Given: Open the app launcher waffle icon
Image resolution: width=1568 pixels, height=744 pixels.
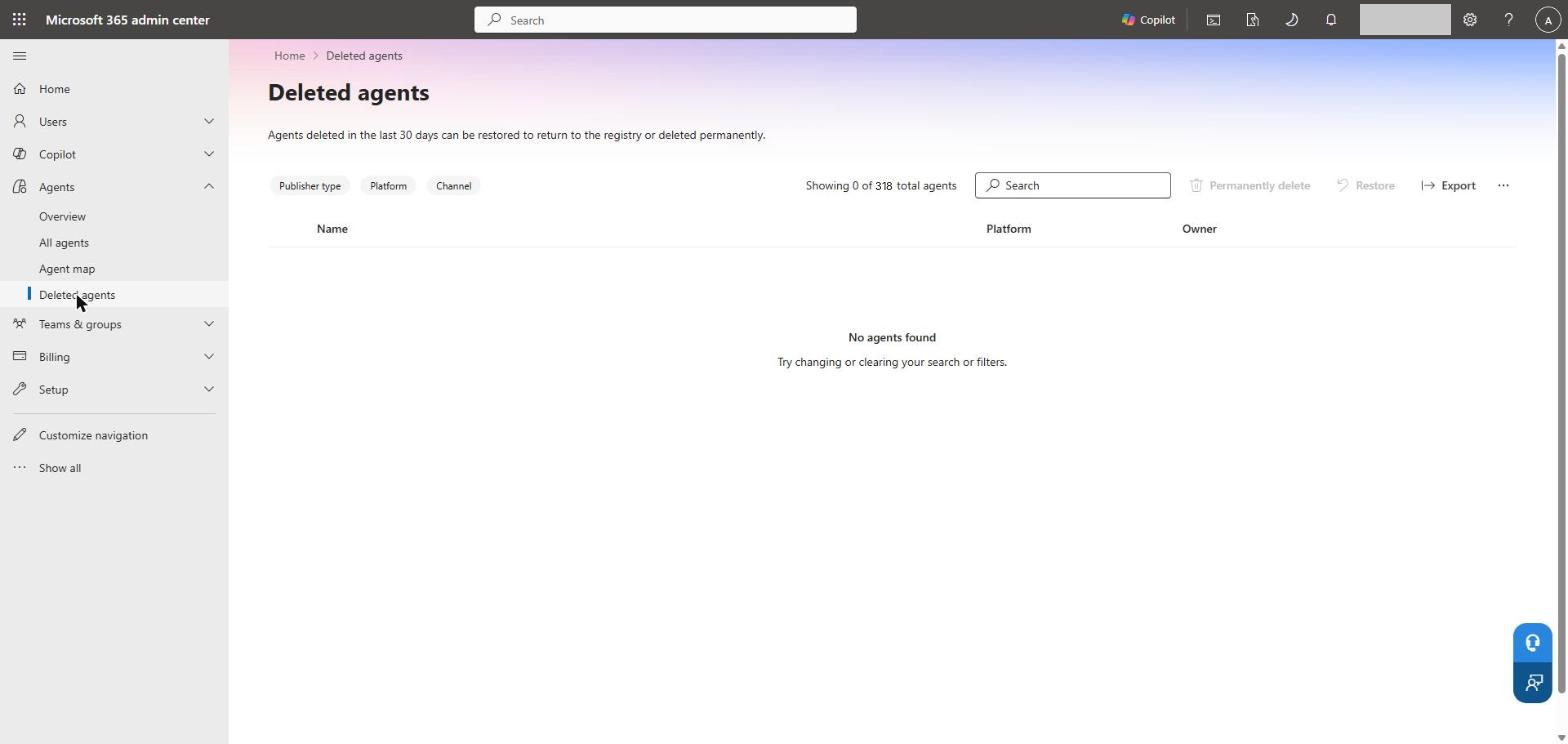Looking at the screenshot, I should tap(19, 20).
